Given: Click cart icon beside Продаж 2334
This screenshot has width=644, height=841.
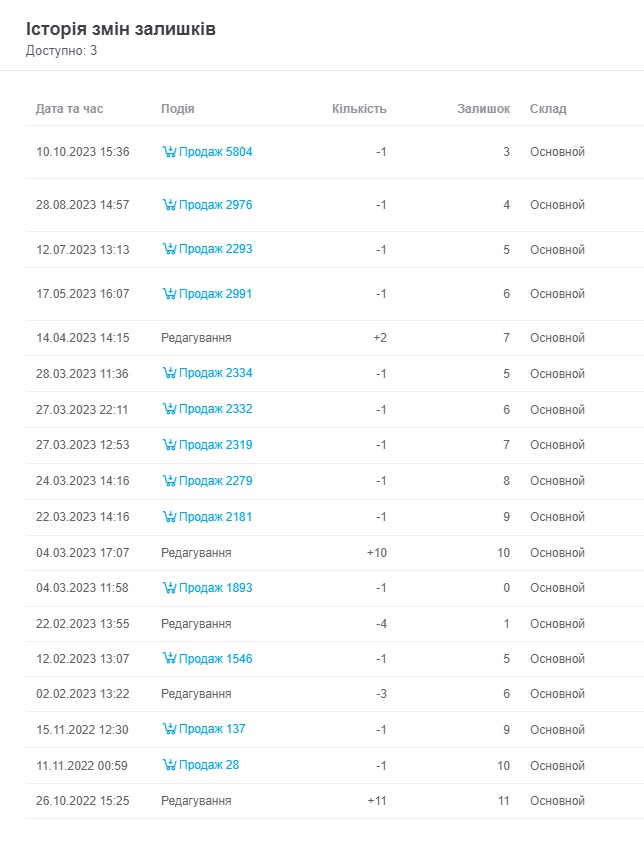Looking at the screenshot, I should 169,374.
